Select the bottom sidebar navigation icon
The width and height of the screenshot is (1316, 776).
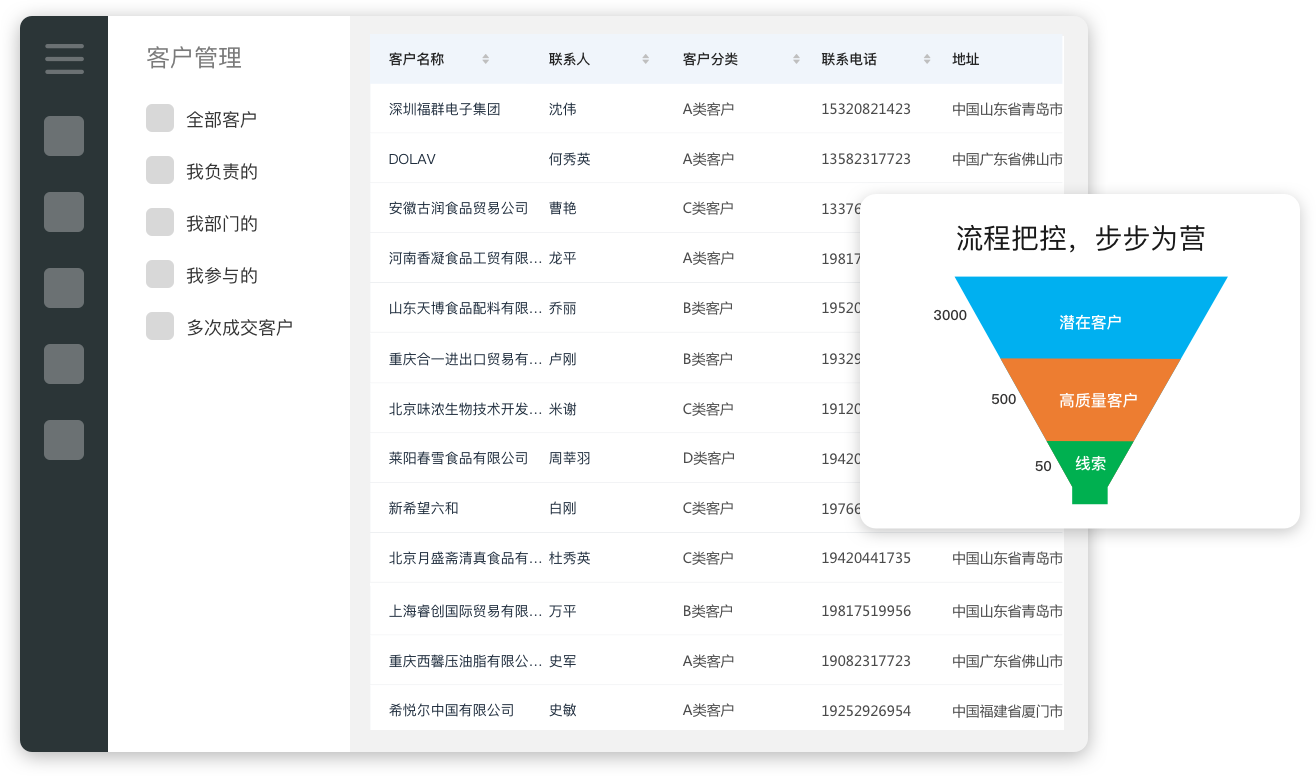(x=63, y=441)
